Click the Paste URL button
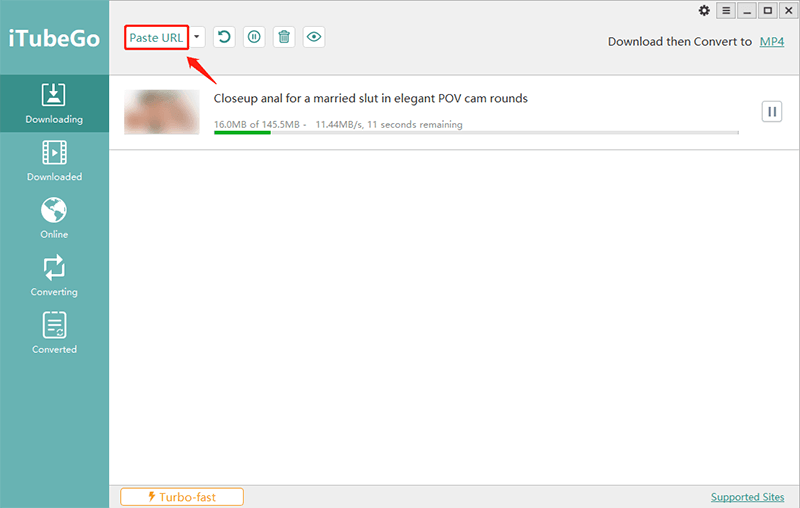800x508 pixels. (156, 38)
